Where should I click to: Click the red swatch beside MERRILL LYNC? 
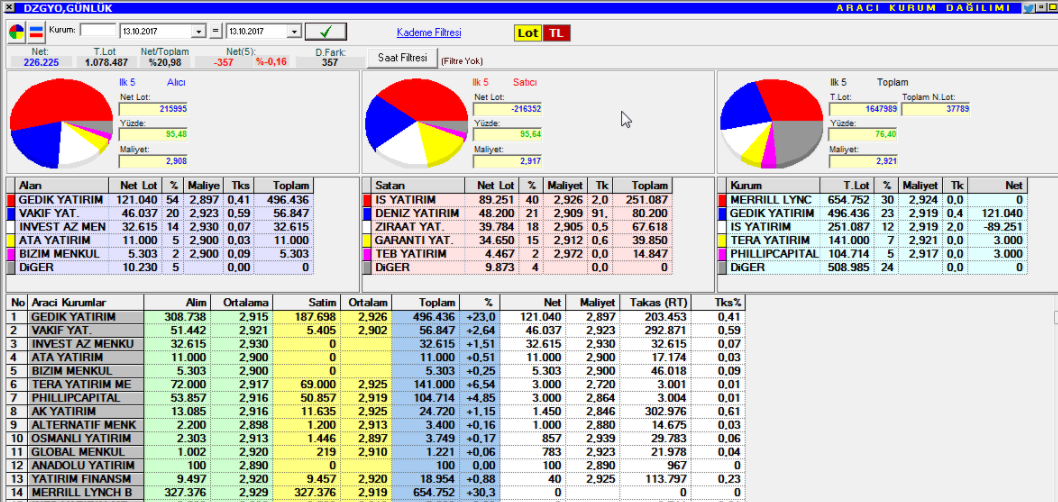click(722, 200)
